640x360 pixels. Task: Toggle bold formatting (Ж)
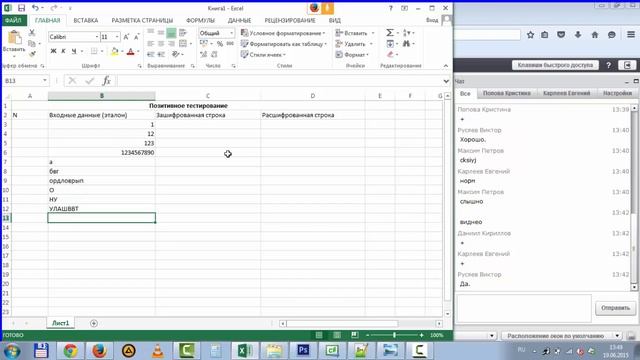click(53, 51)
